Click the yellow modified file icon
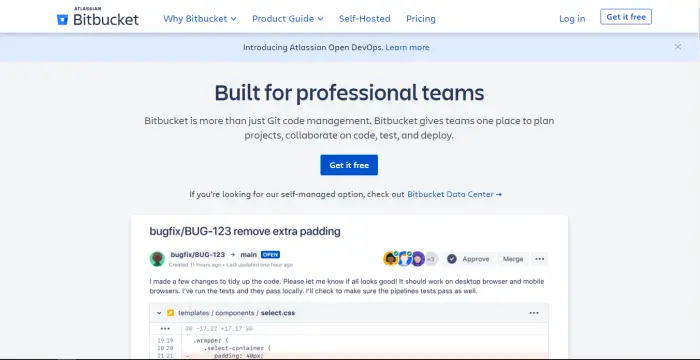 click(171, 313)
